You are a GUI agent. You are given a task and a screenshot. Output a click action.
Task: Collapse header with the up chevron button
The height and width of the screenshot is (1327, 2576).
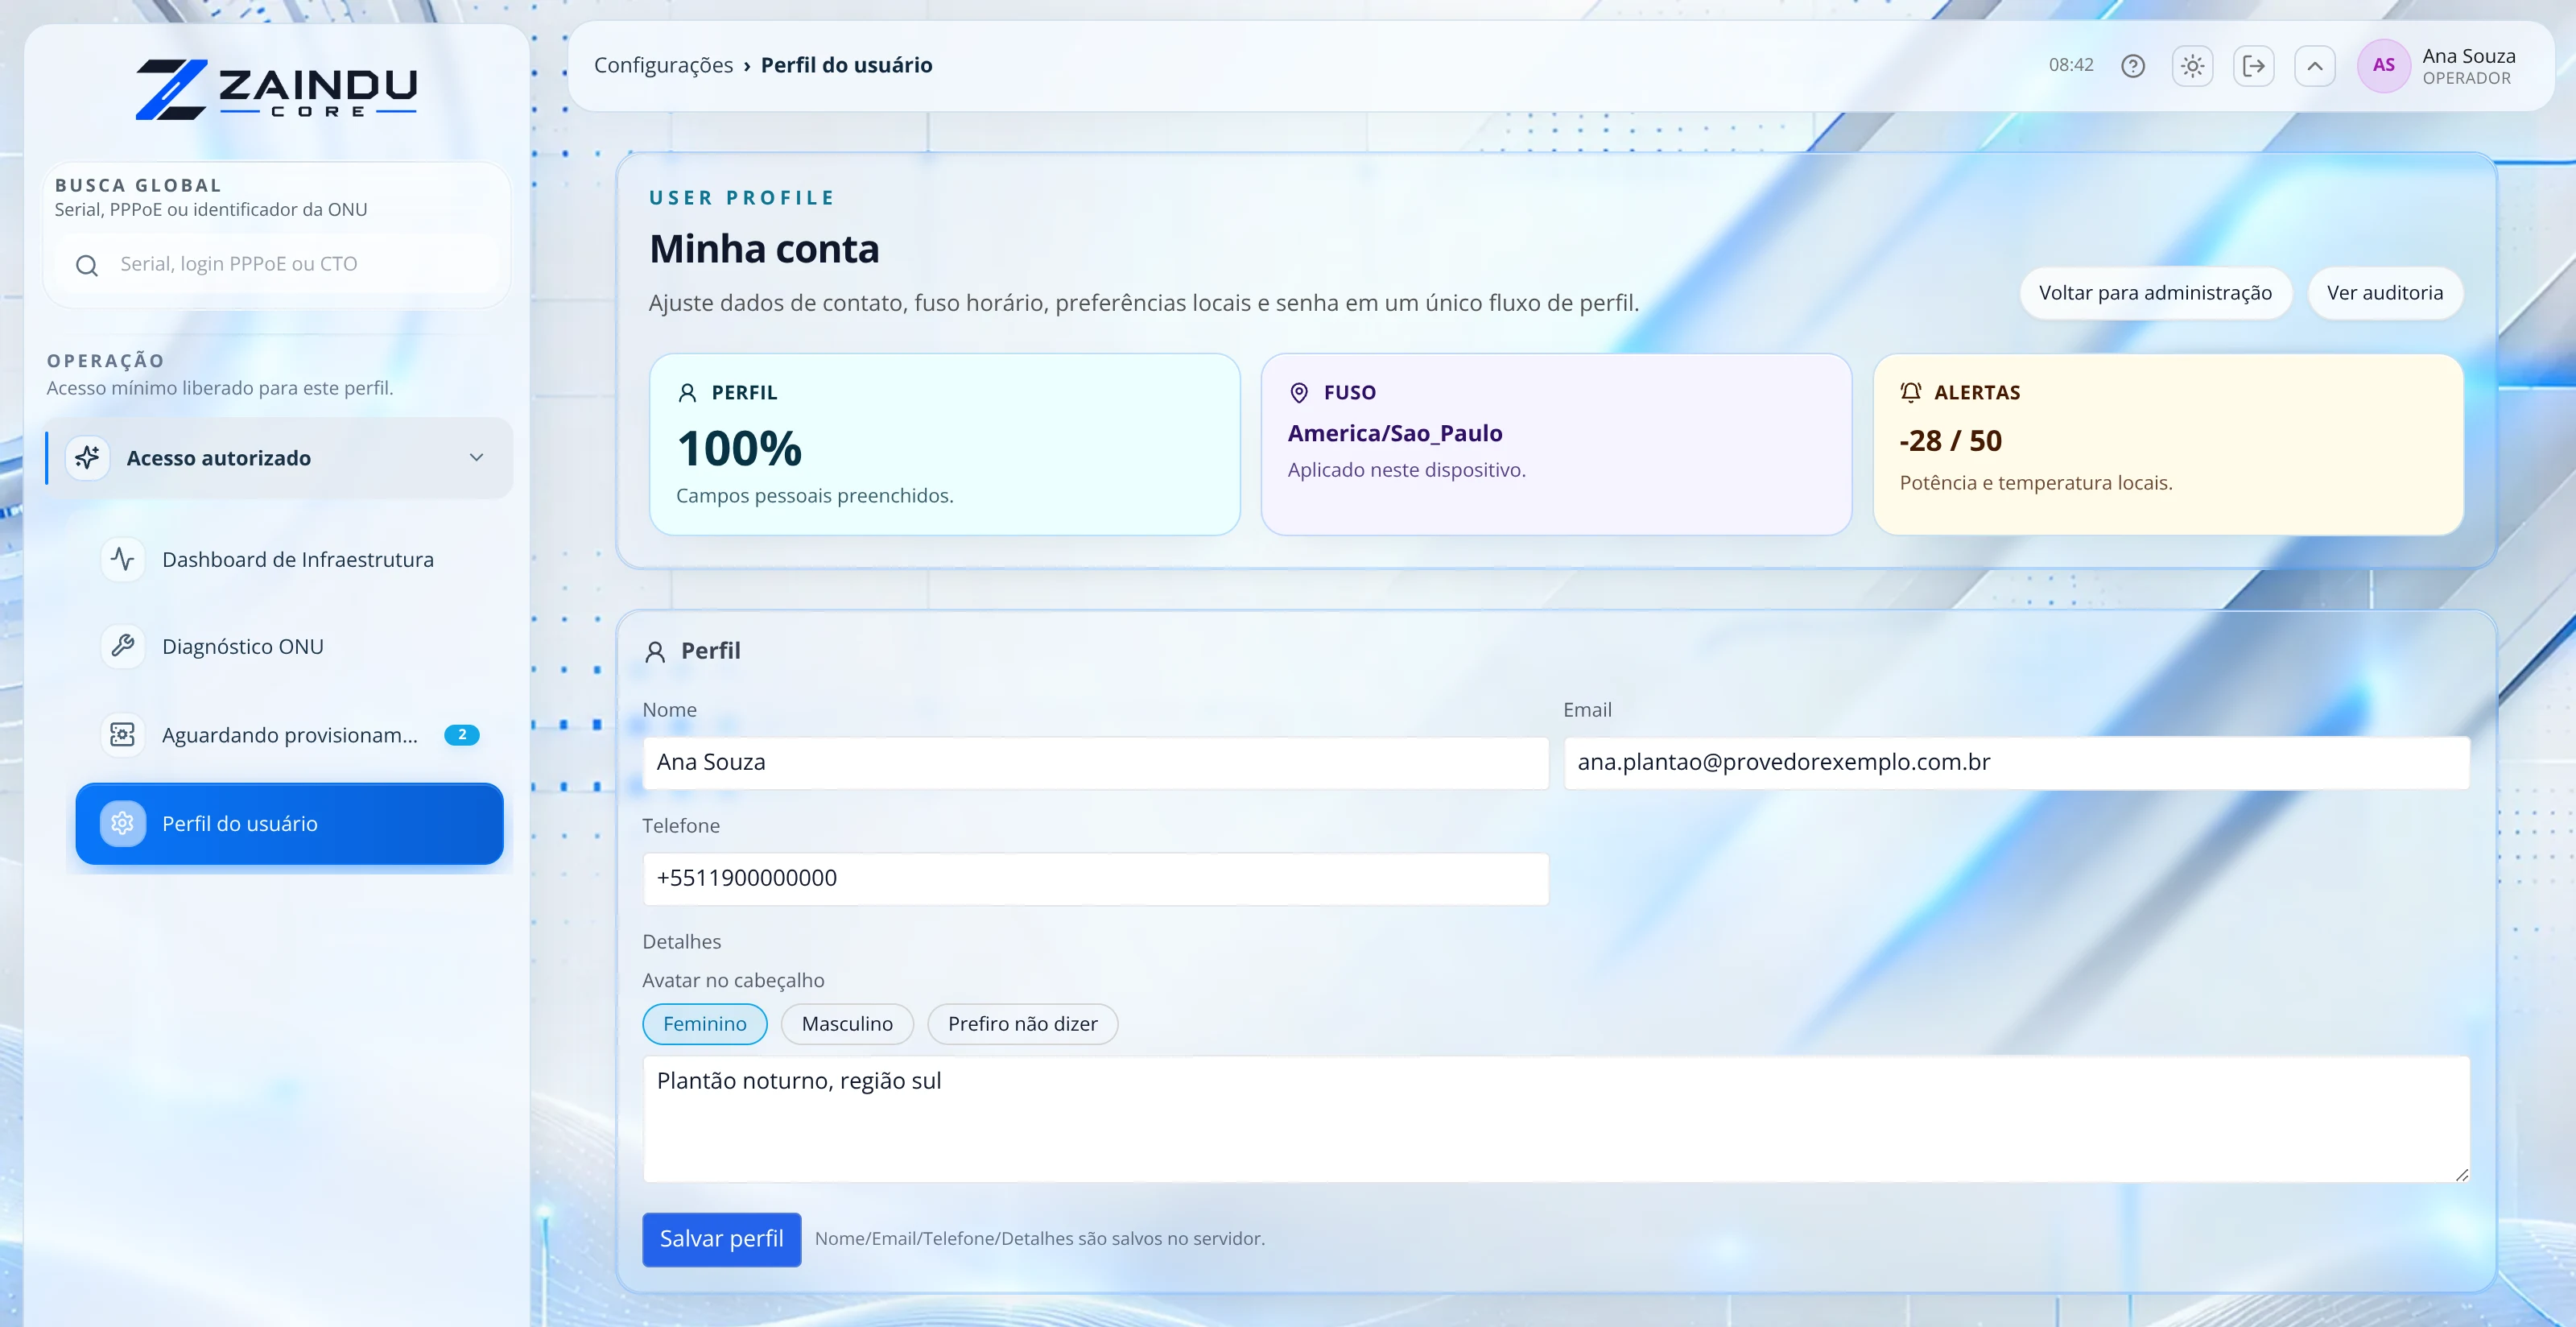coord(2315,66)
